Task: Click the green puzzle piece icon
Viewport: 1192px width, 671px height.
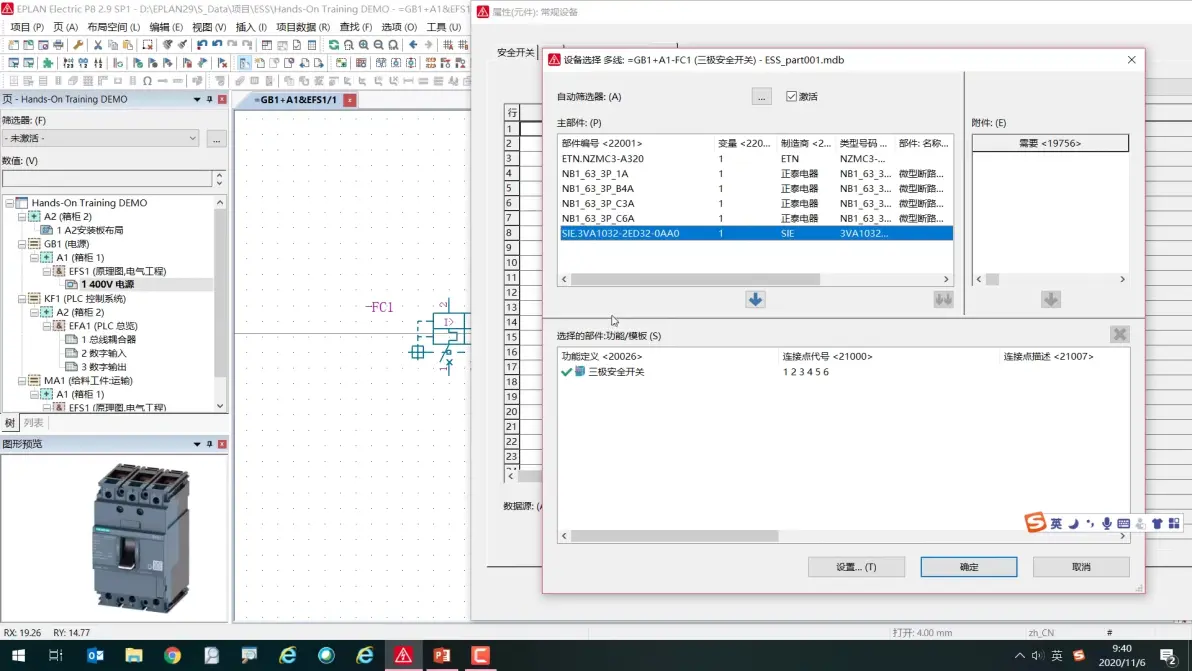Action: pos(47,63)
